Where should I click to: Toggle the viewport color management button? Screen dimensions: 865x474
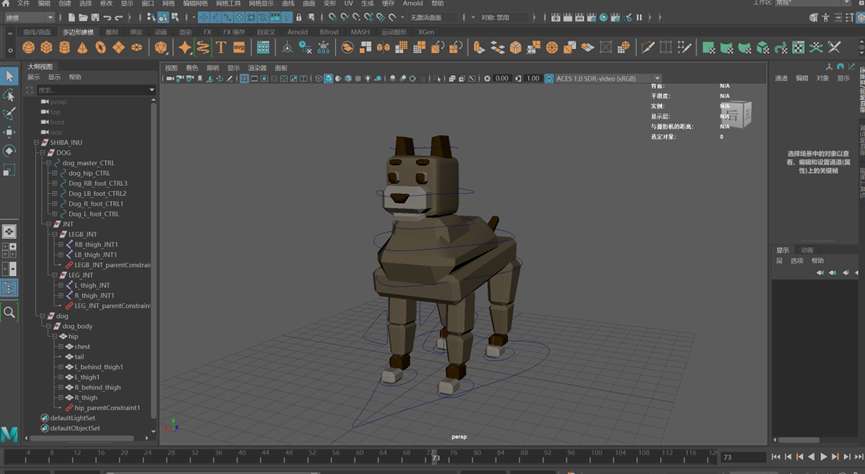point(549,78)
